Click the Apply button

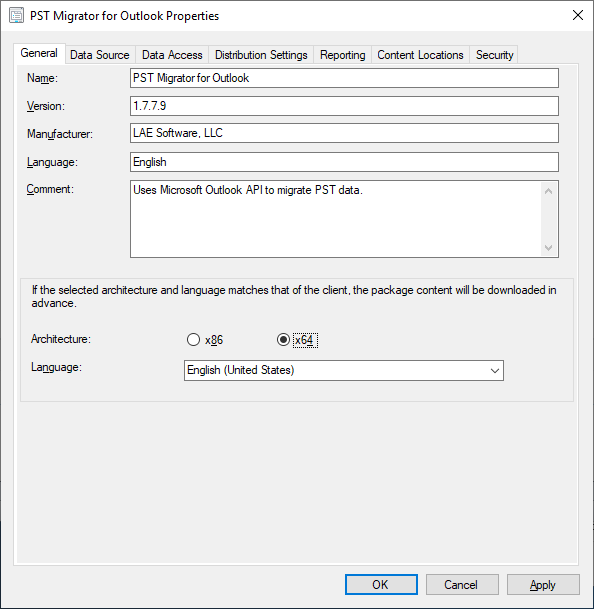click(543, 585)
